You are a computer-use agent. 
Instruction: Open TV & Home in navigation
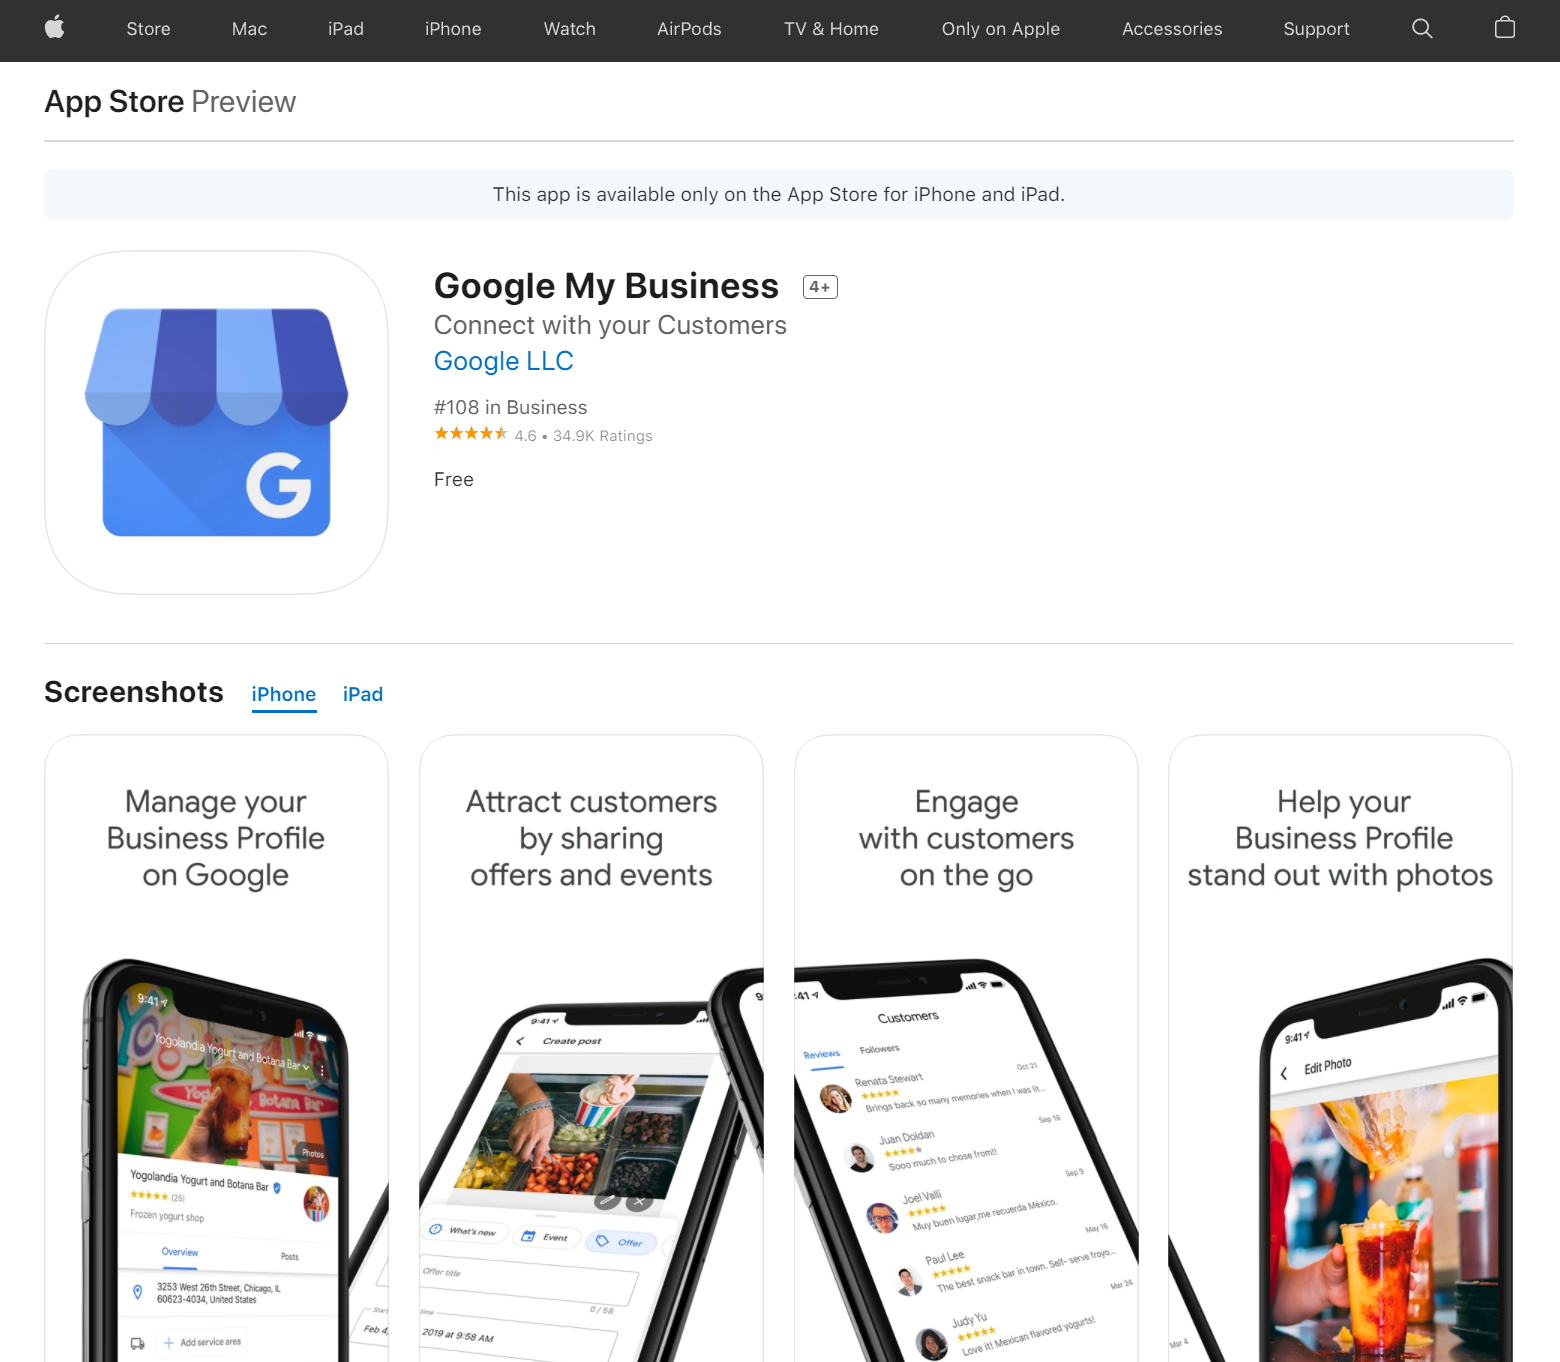click(831, 29)
